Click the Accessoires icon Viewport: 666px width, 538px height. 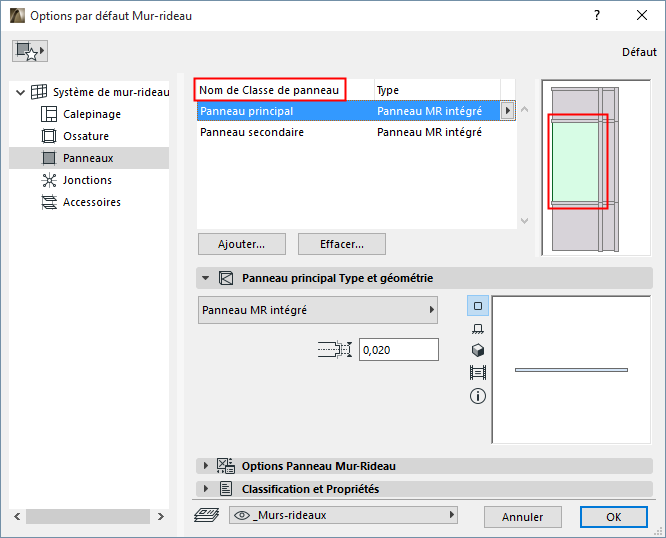tap(49, 202)
